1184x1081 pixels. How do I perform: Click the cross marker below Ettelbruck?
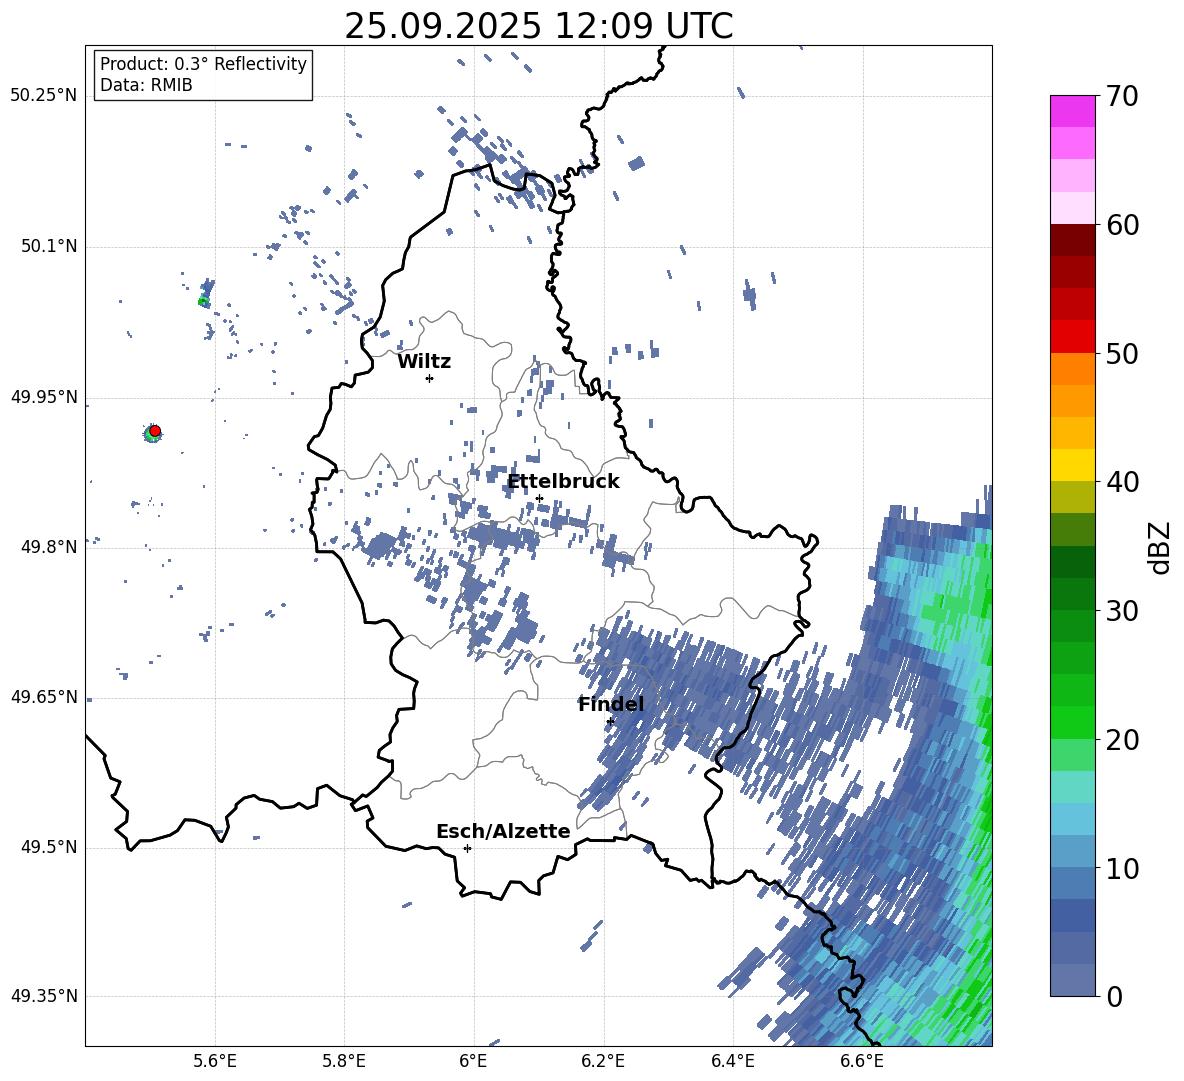(x=539, y=498)
